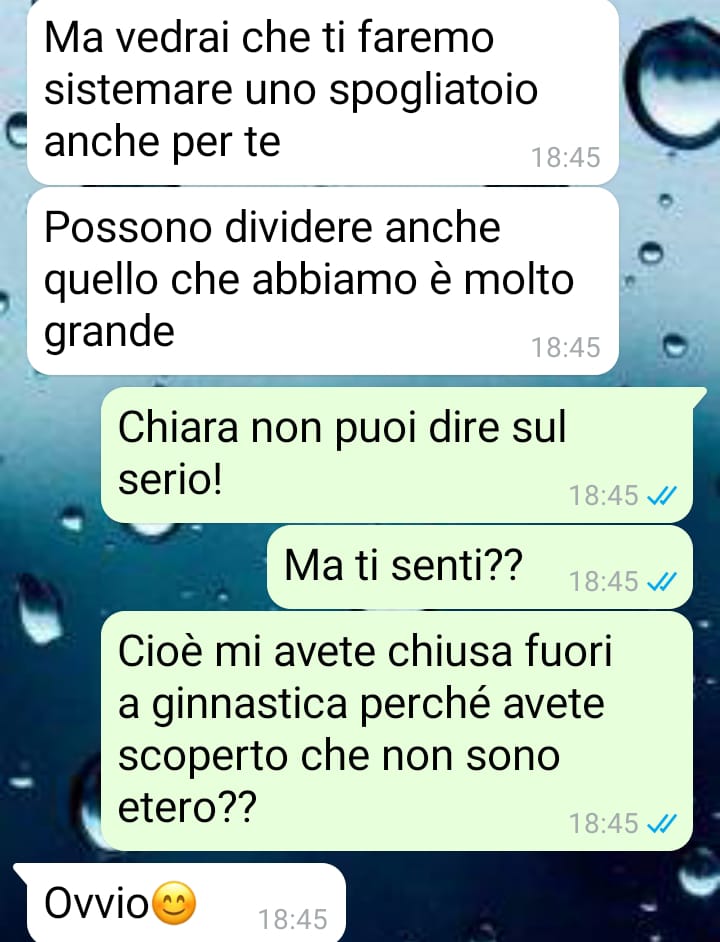Tap the word 'Chiara' in the outgoing message
Image resolution: width=720 pixels, height=942 pixels.
click(x=178, y=428)
